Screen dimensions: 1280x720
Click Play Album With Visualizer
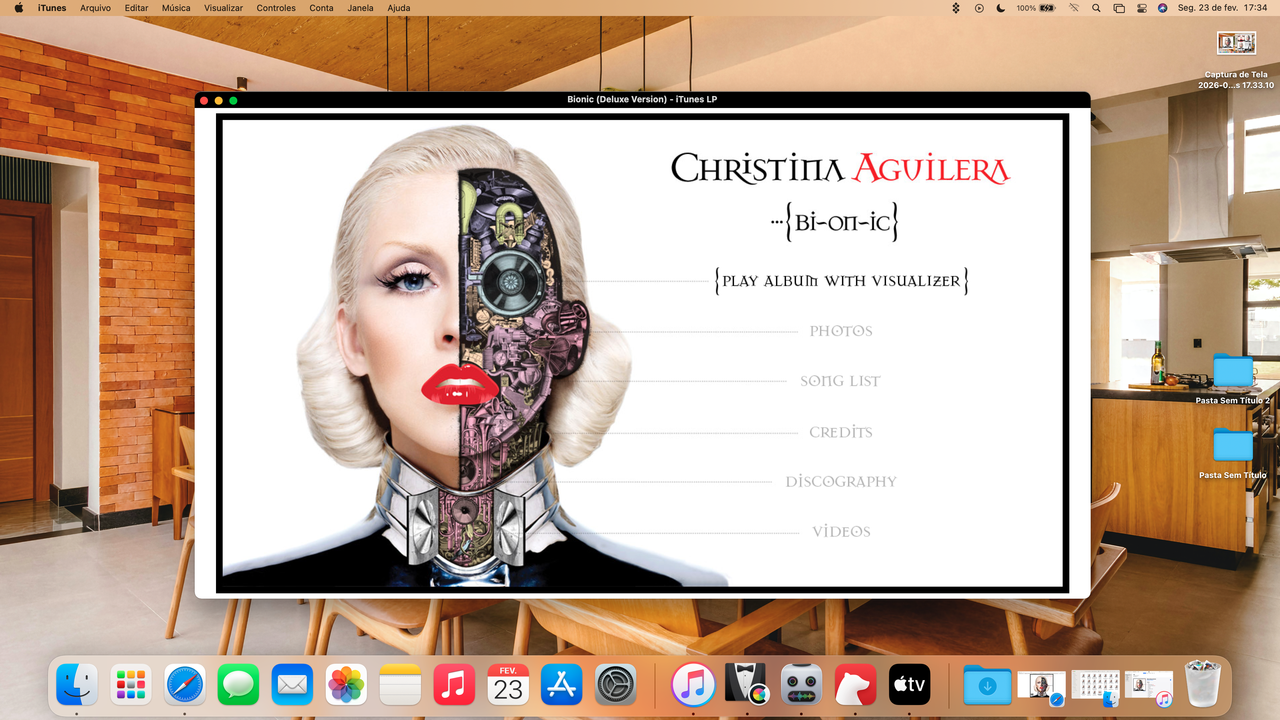(x=842, y=281)
